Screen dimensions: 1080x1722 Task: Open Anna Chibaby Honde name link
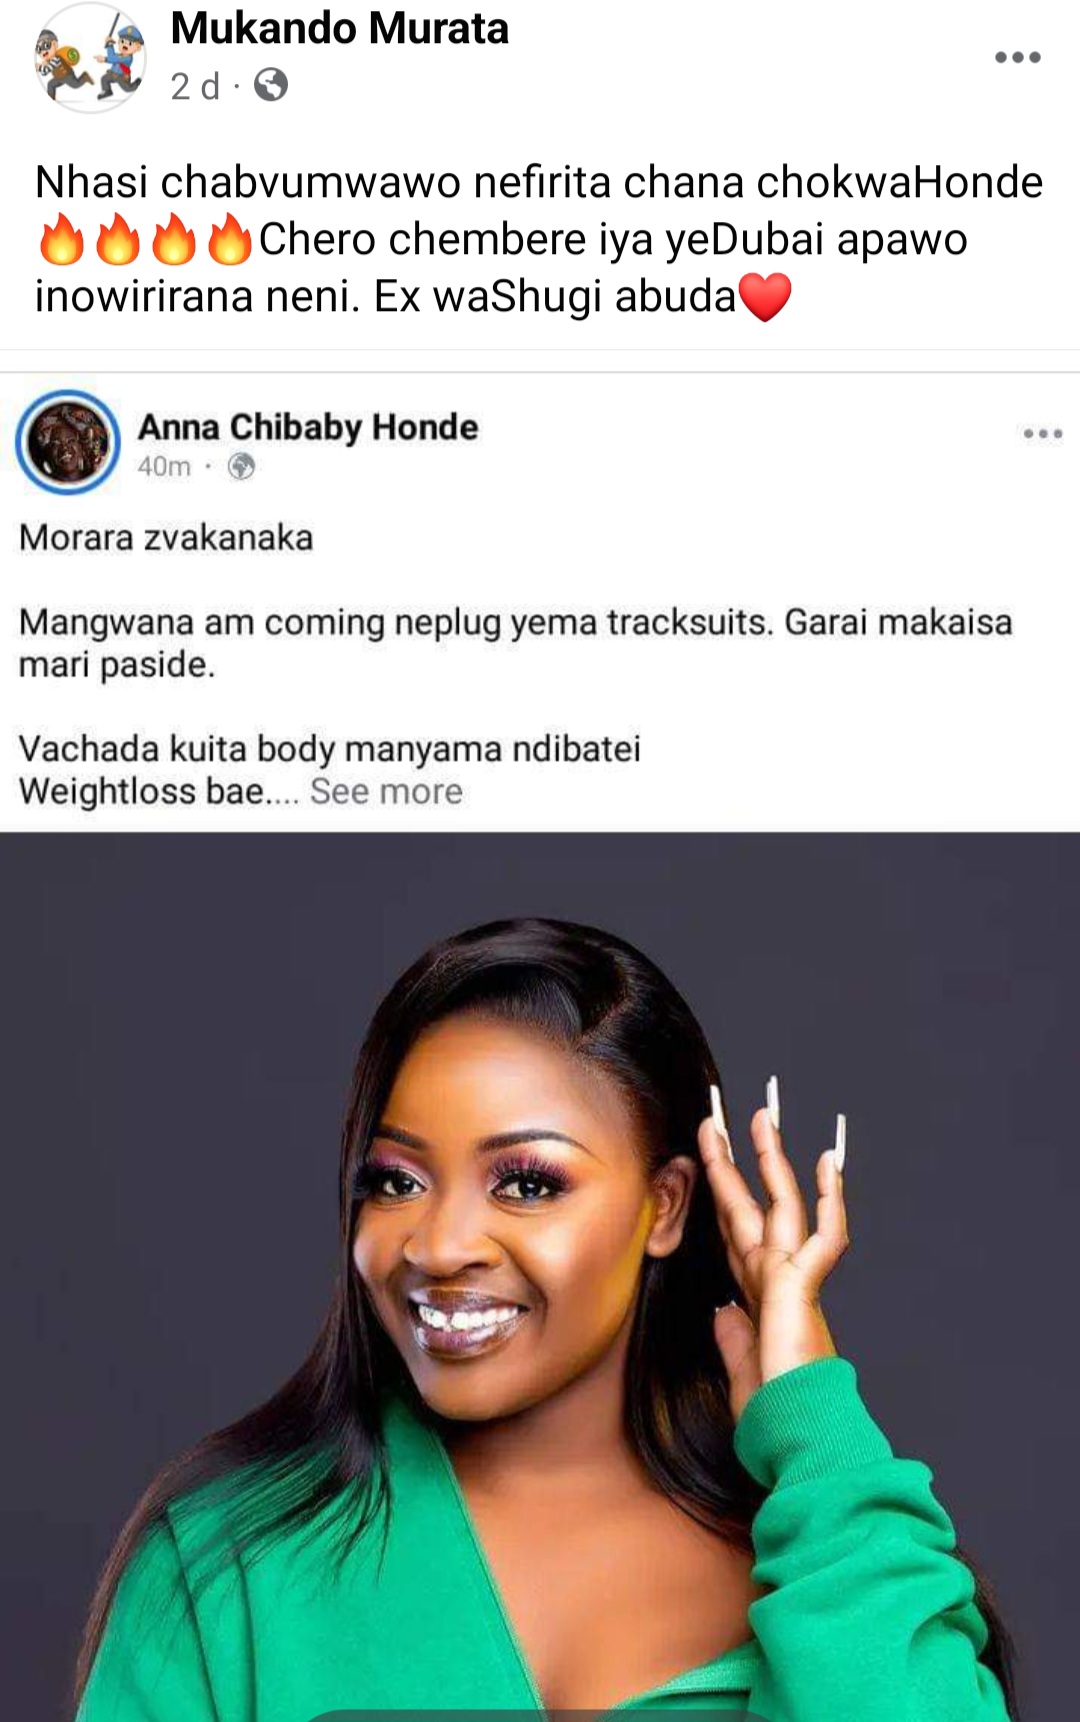tap(308, 427)
